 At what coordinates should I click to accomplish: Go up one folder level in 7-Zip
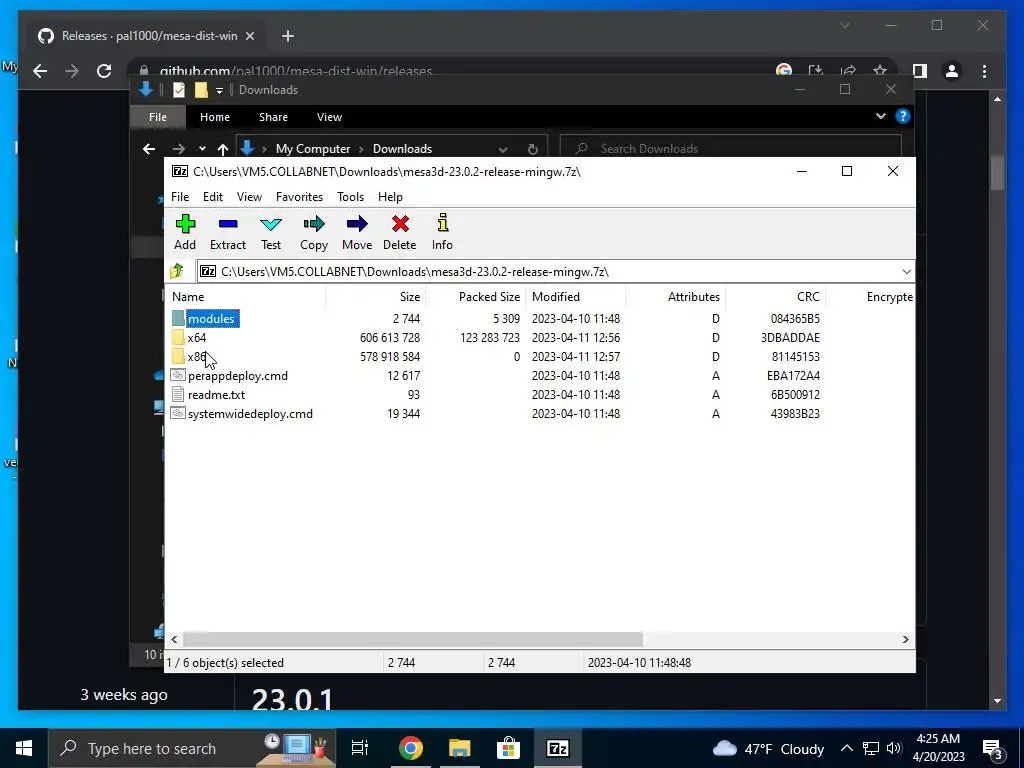[x=177, y=271]
